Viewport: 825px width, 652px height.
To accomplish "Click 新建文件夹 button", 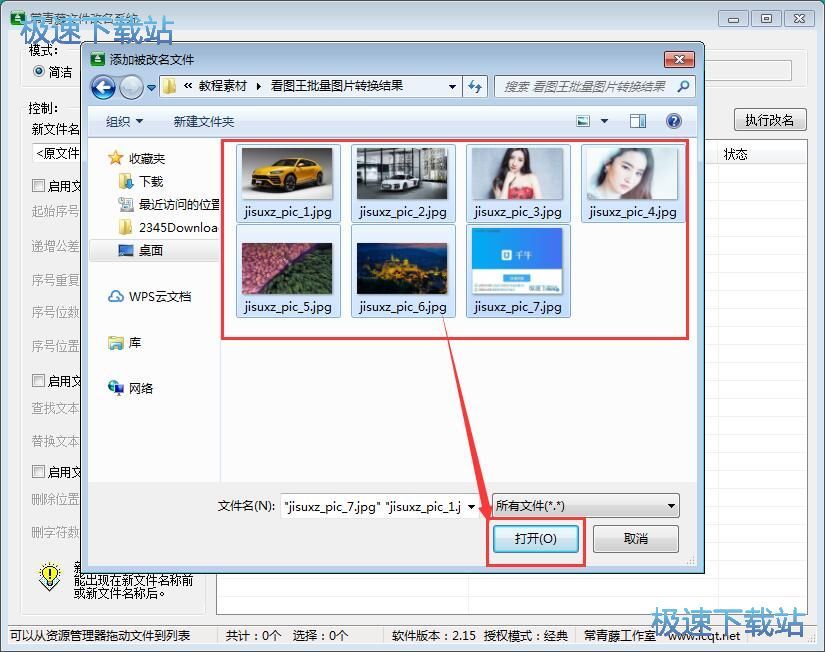I will (204, 122).
